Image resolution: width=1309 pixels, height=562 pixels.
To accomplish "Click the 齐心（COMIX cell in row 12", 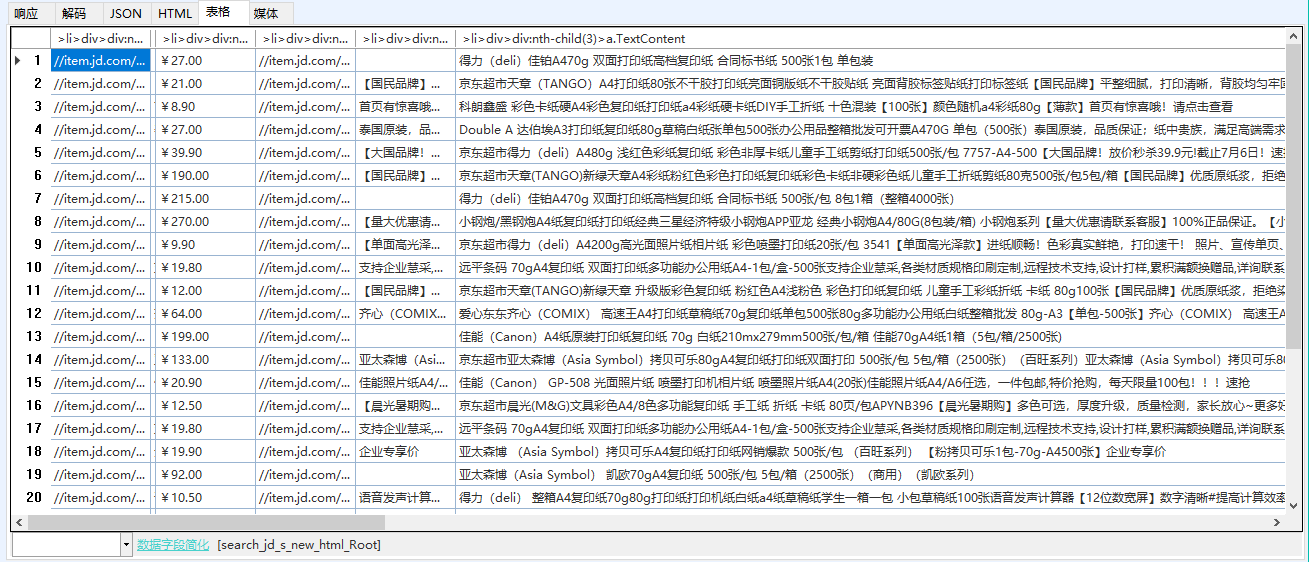I will pyautogui.click(x=404, y=314).
